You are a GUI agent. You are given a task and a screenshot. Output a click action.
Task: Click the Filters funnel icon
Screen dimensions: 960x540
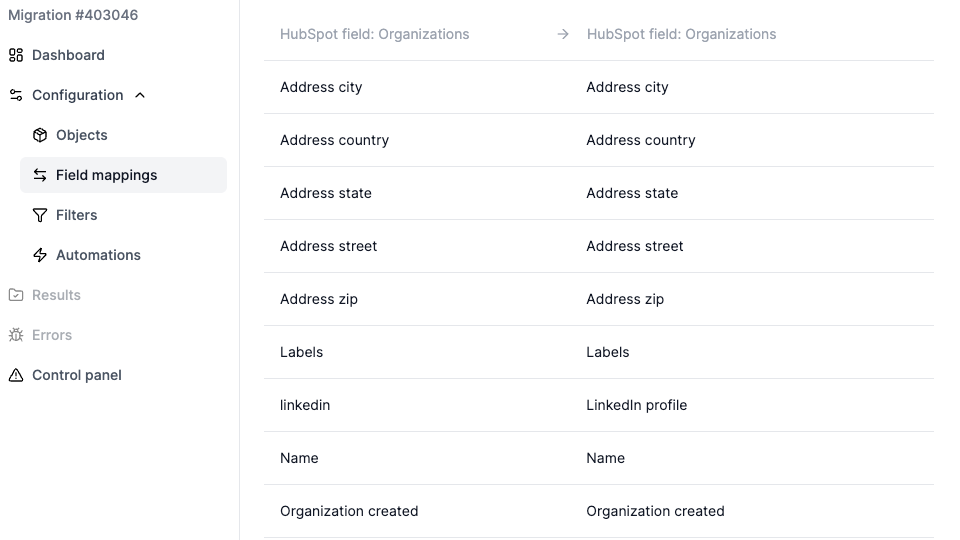[40, 215]
